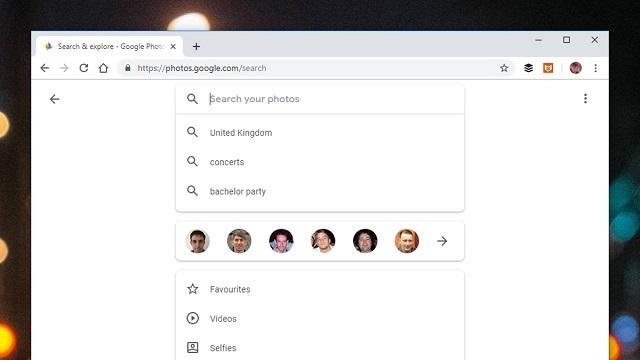Pick the bachelor party suggestion
Viewport: 640px width, 360px height.
[x=320, y=191]
